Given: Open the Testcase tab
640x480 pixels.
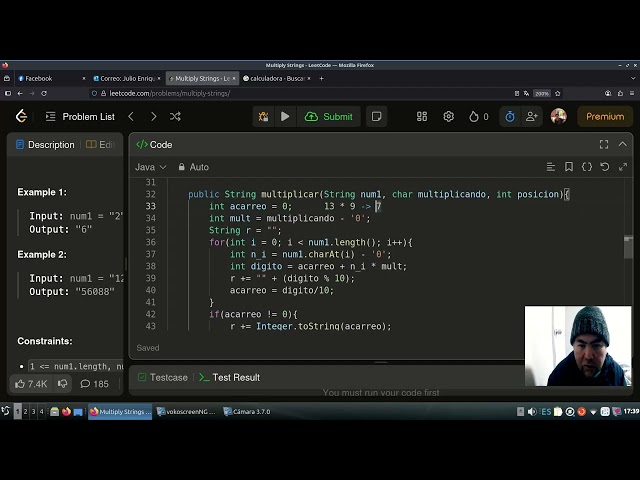Looking at the screenshot, I should (163, 378).
